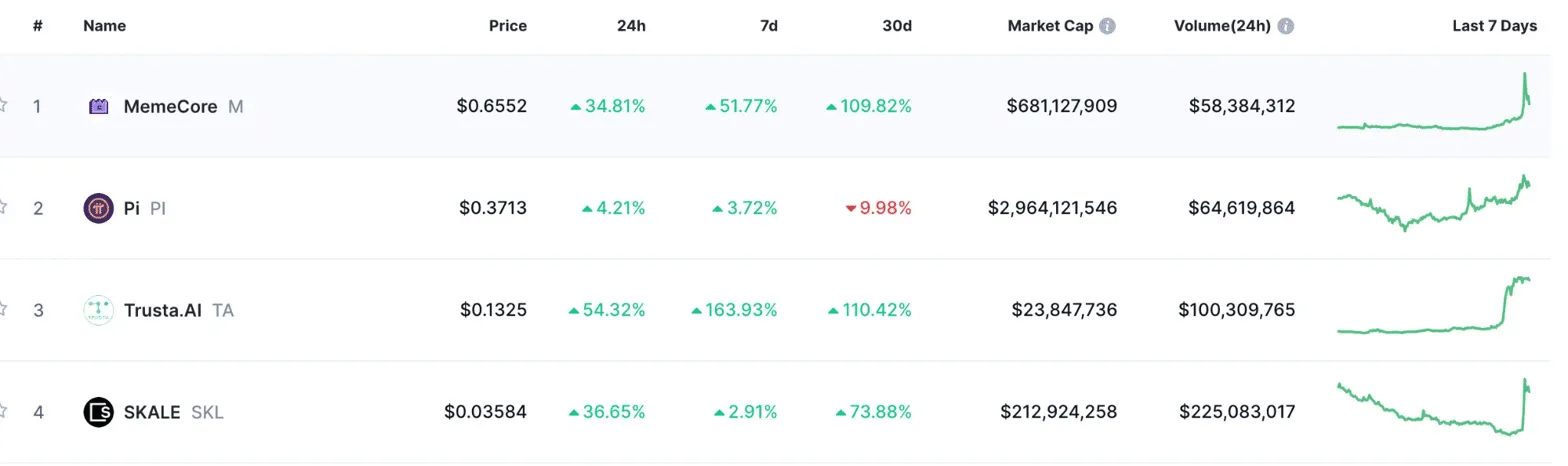Open the Volume(24h) info icon

pos(1286,27)
